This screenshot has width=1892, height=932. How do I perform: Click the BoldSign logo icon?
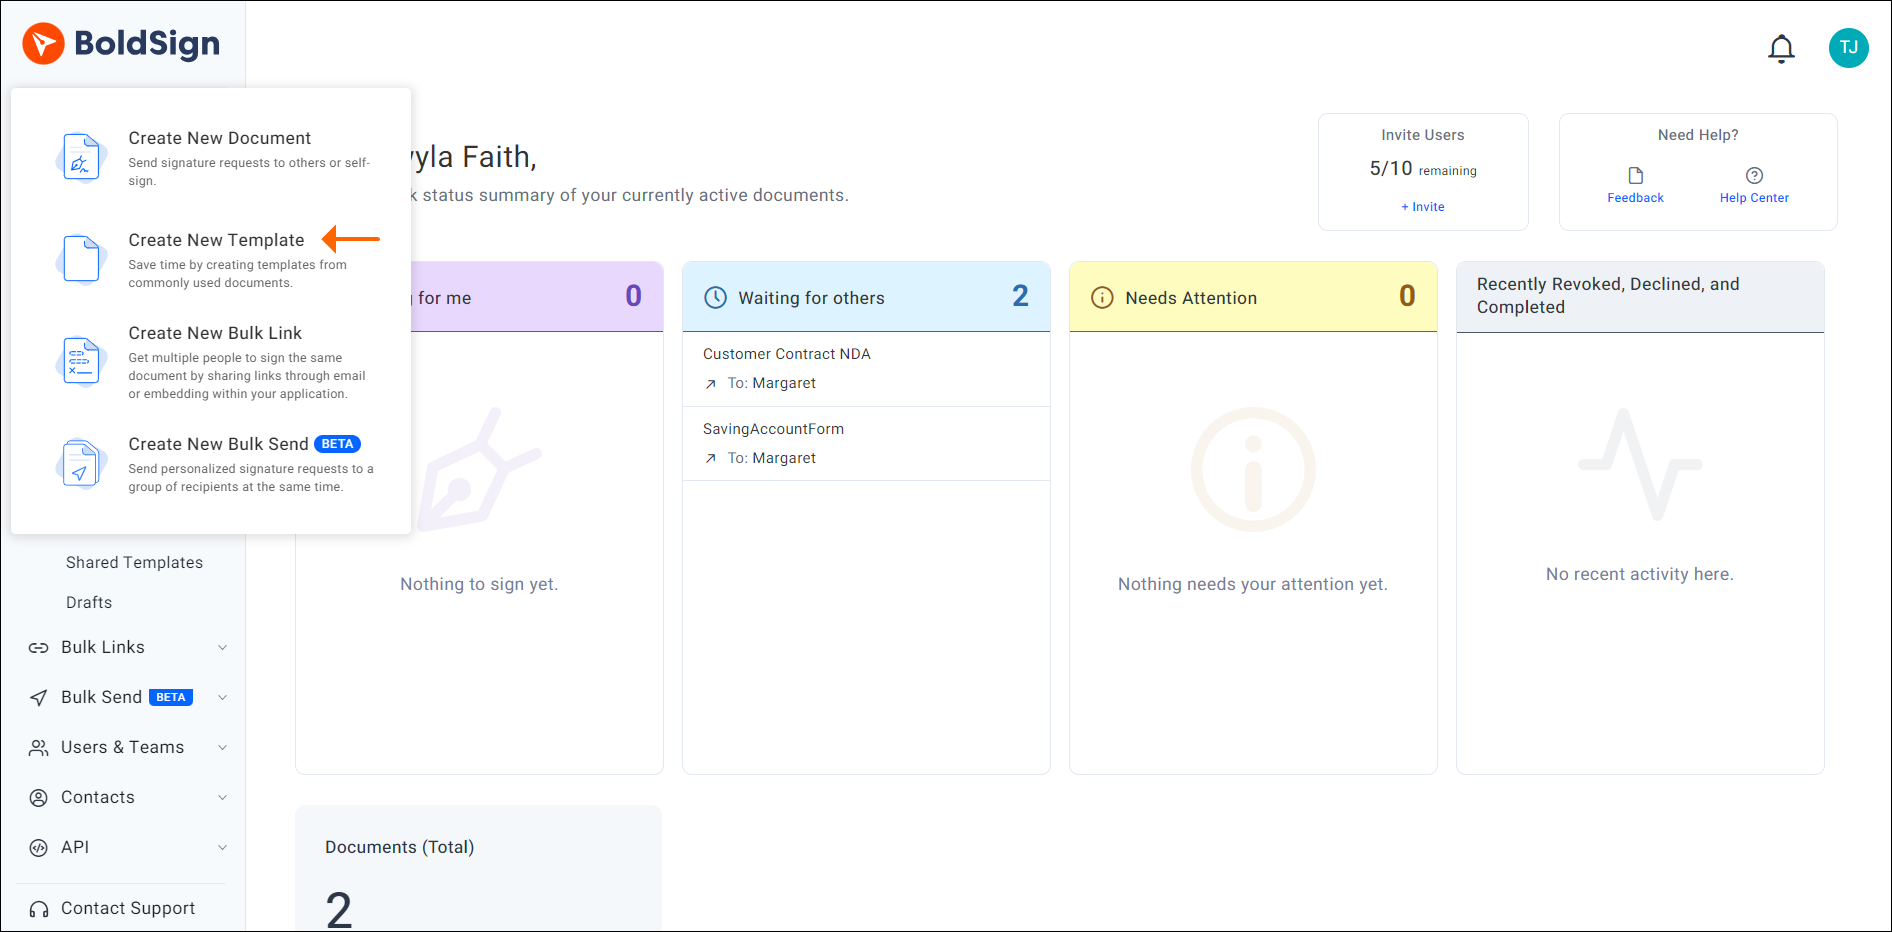pos(43,44)
